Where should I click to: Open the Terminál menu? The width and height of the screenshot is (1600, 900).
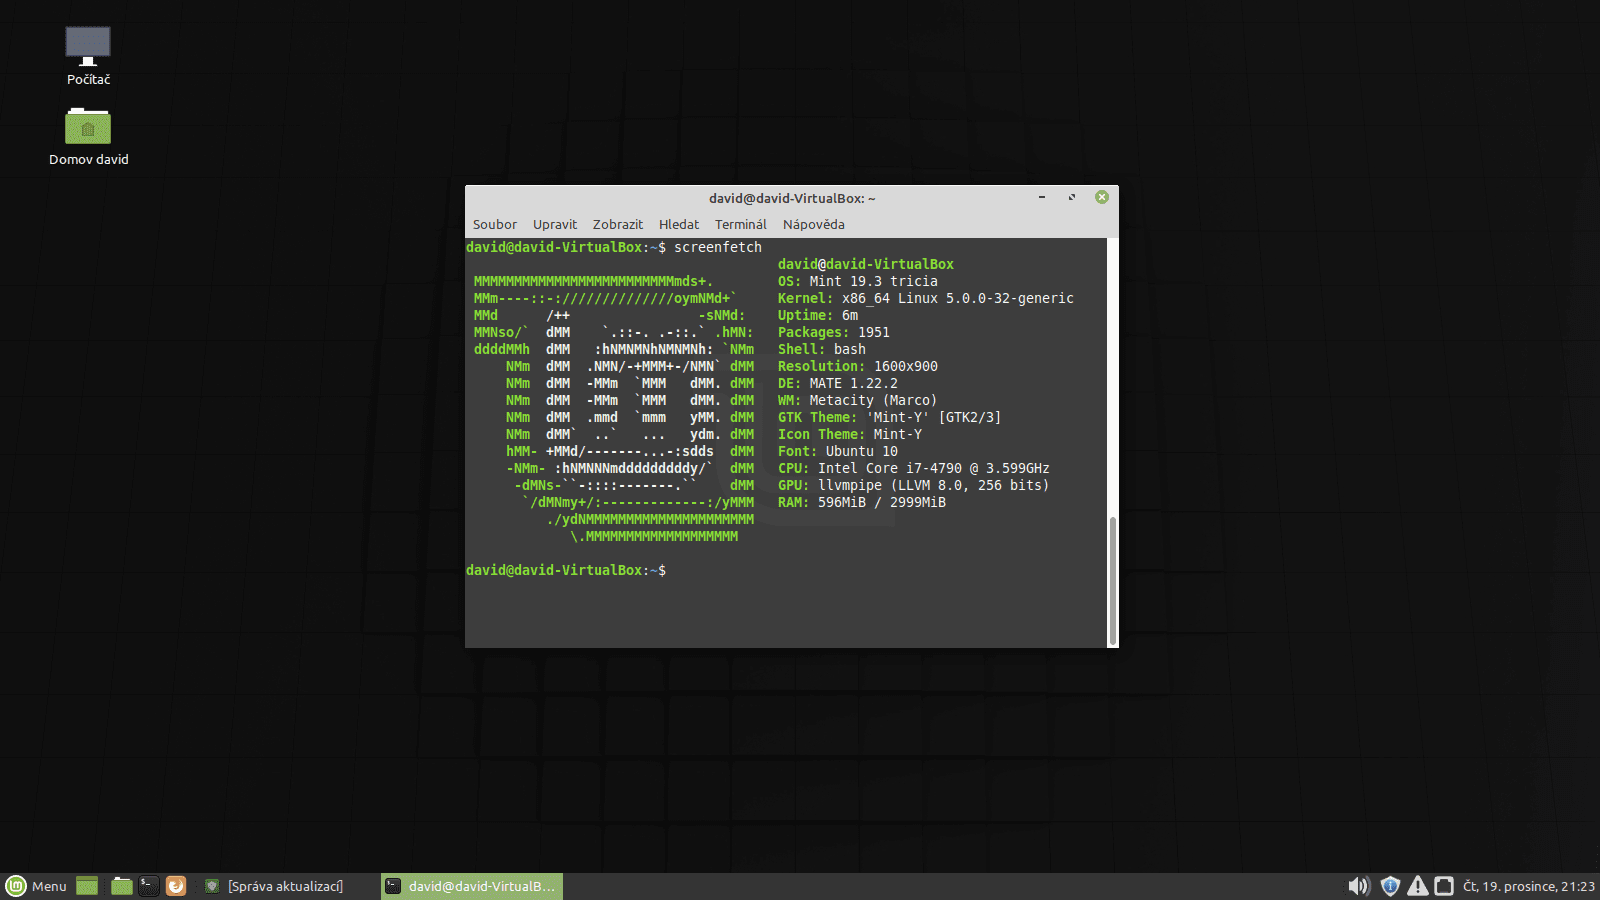coord(740,224)
